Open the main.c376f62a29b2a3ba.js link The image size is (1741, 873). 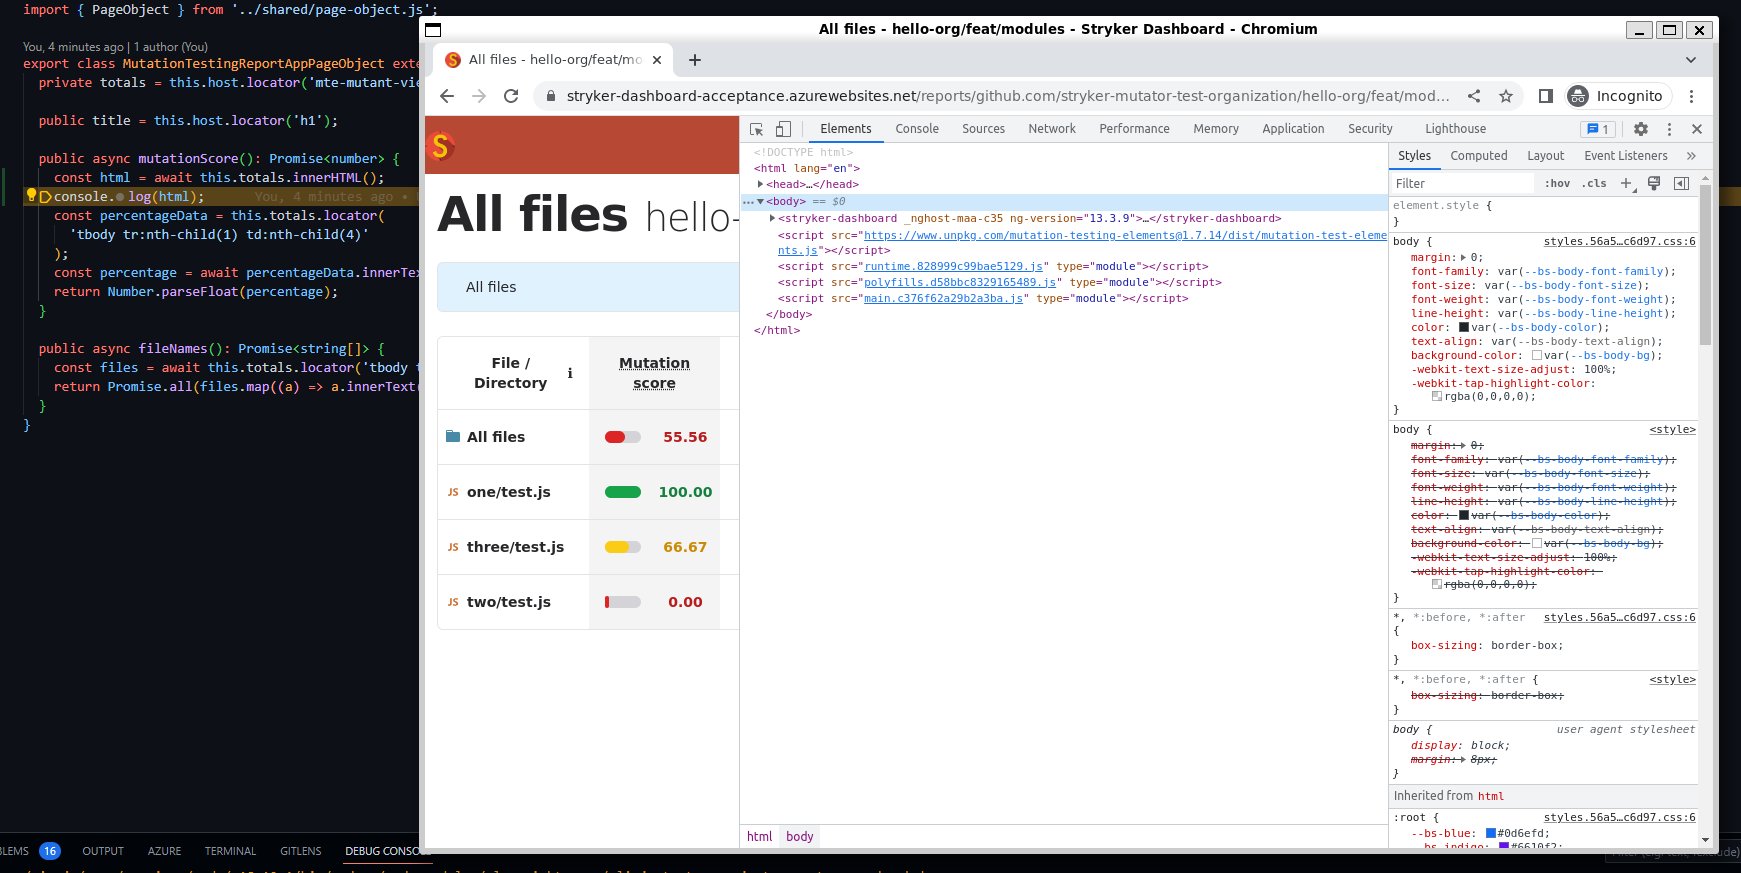click(943, 298)
